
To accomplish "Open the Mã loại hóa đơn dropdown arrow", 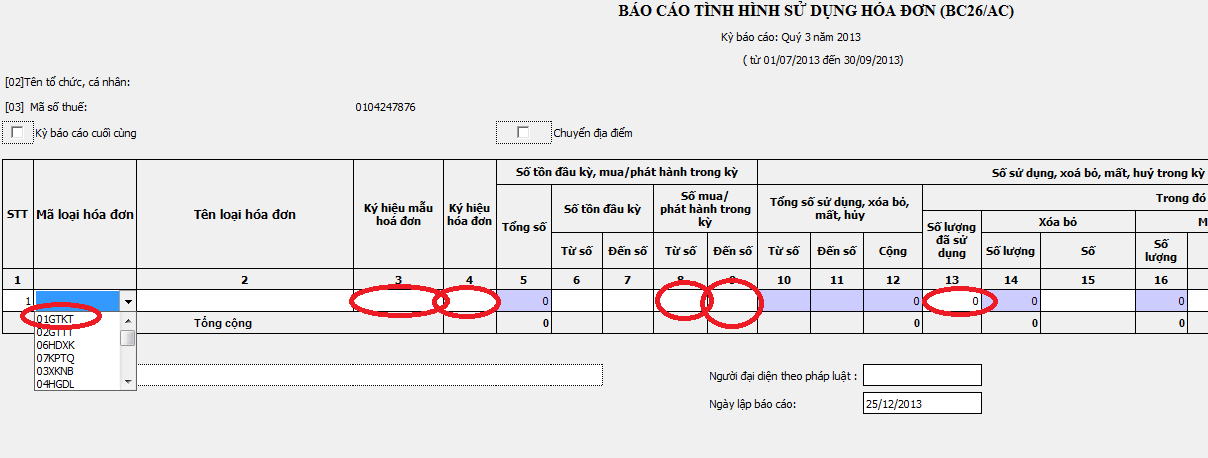I will pyautogui.click(x=128, y=301).
